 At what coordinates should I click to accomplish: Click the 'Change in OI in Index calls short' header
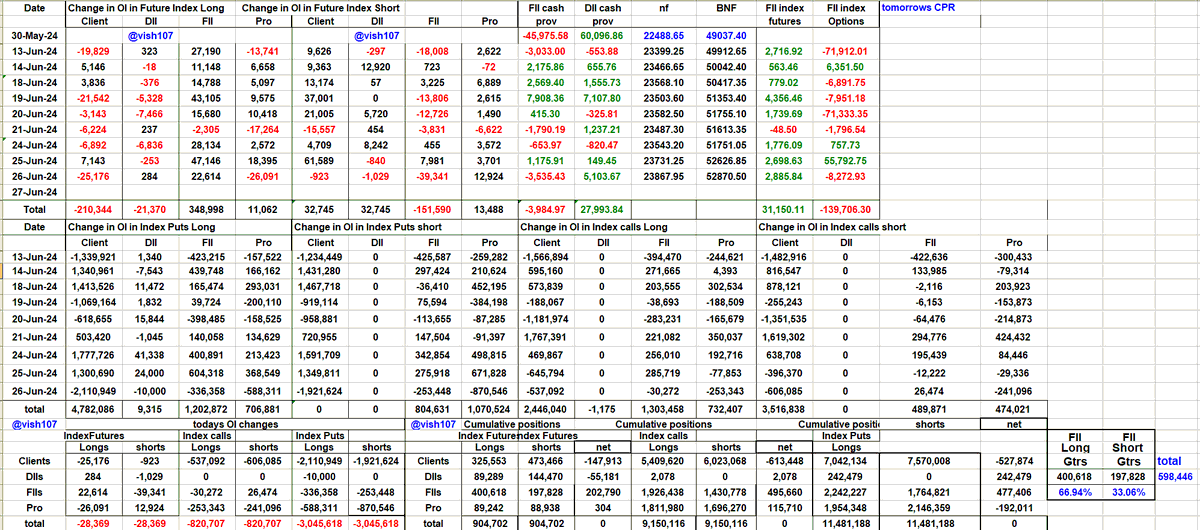(835, 228)
